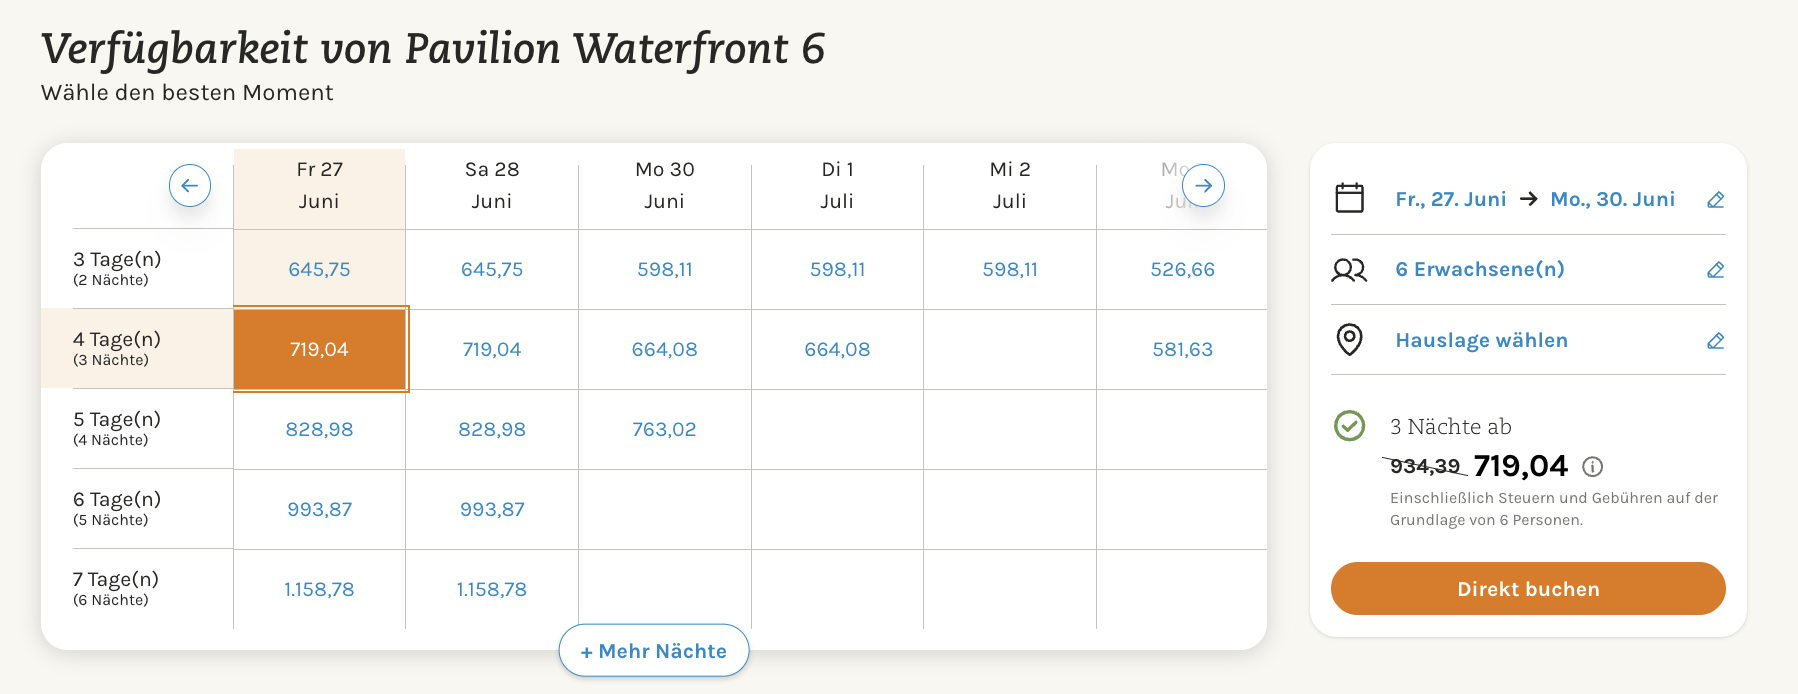Choose the 763,02 price for 5 Tage(n)

[x=665, y=429]
